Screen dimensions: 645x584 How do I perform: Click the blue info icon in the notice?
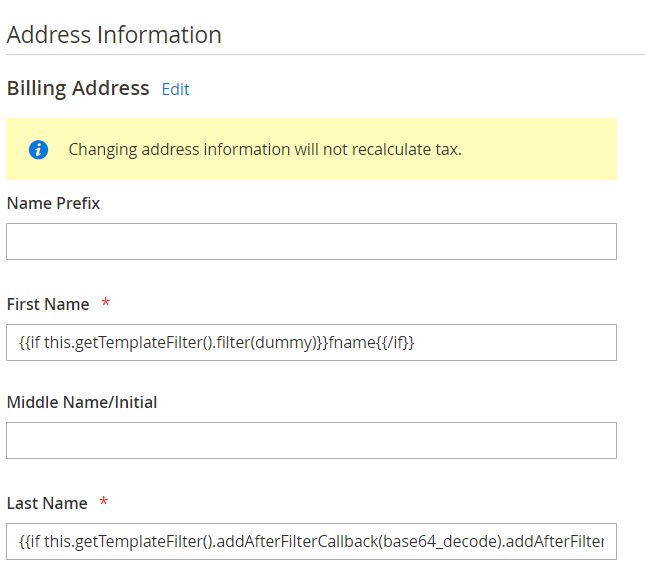click(x=39, y=150)
